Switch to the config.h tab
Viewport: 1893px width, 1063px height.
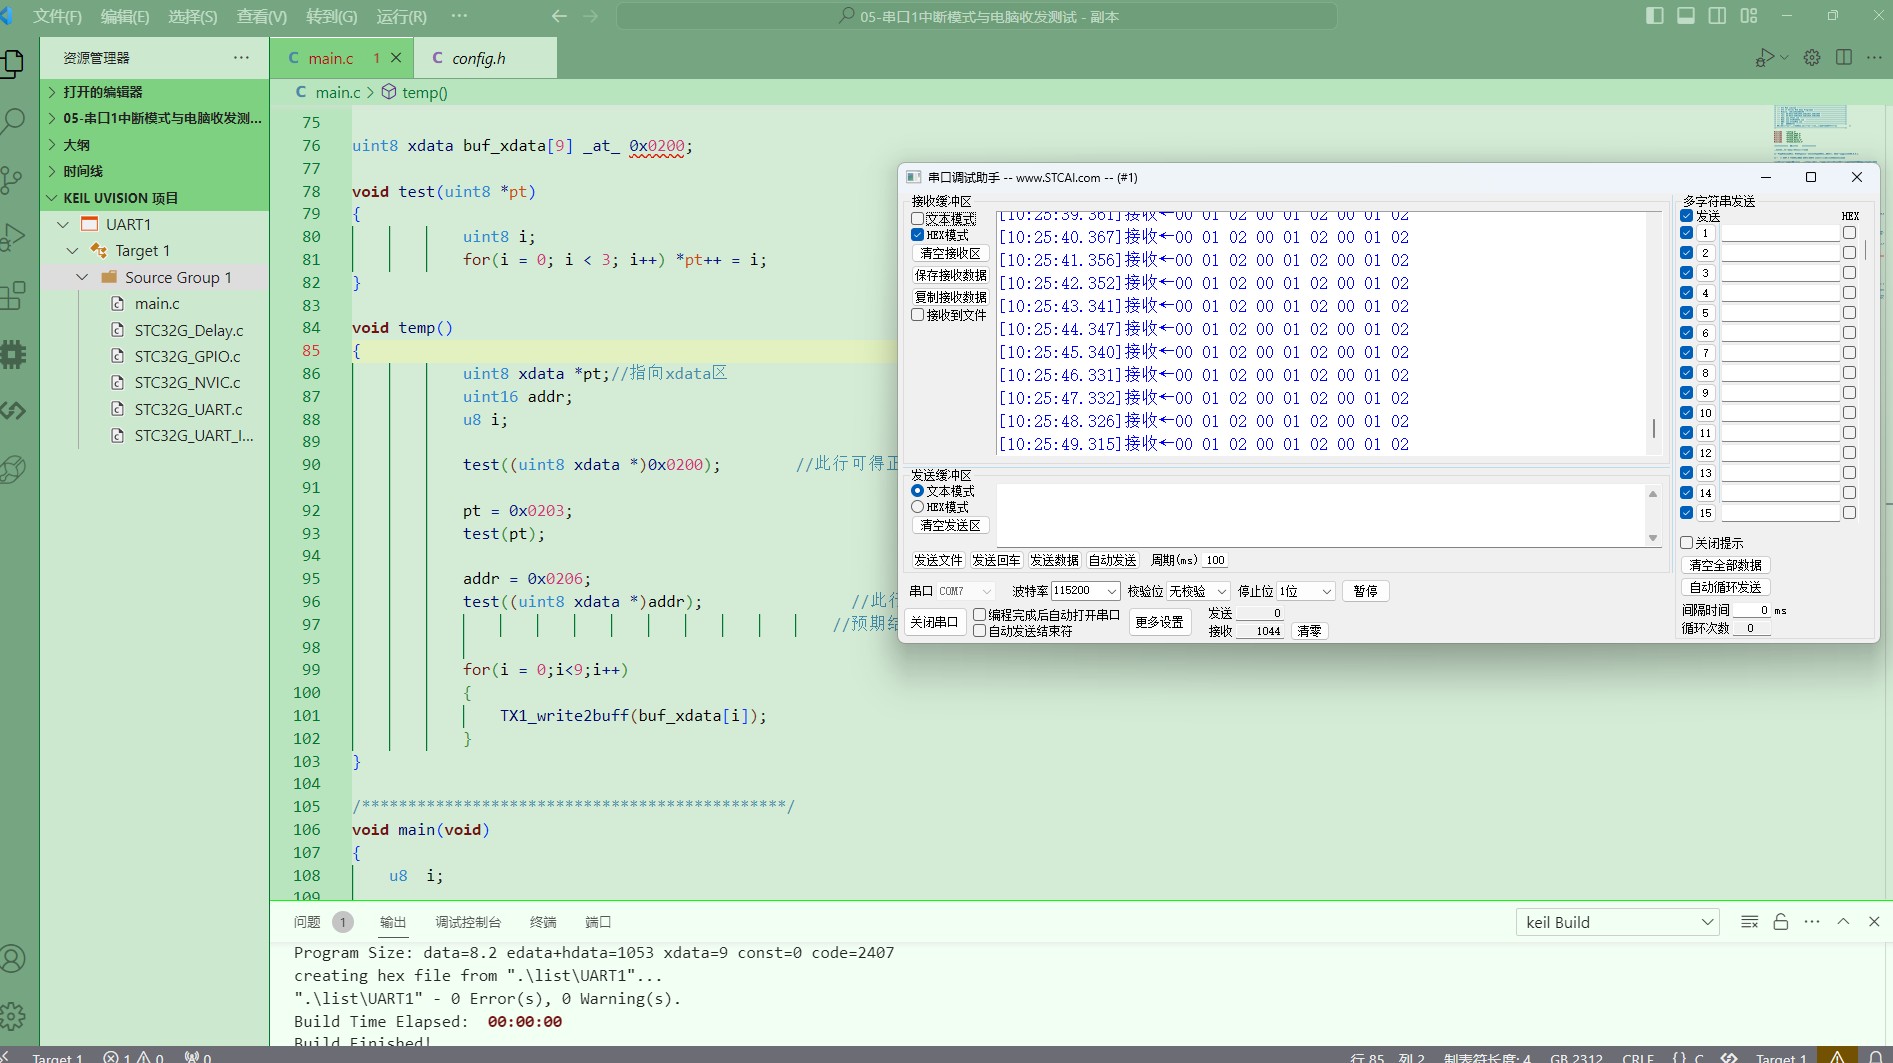pos(479,58)
